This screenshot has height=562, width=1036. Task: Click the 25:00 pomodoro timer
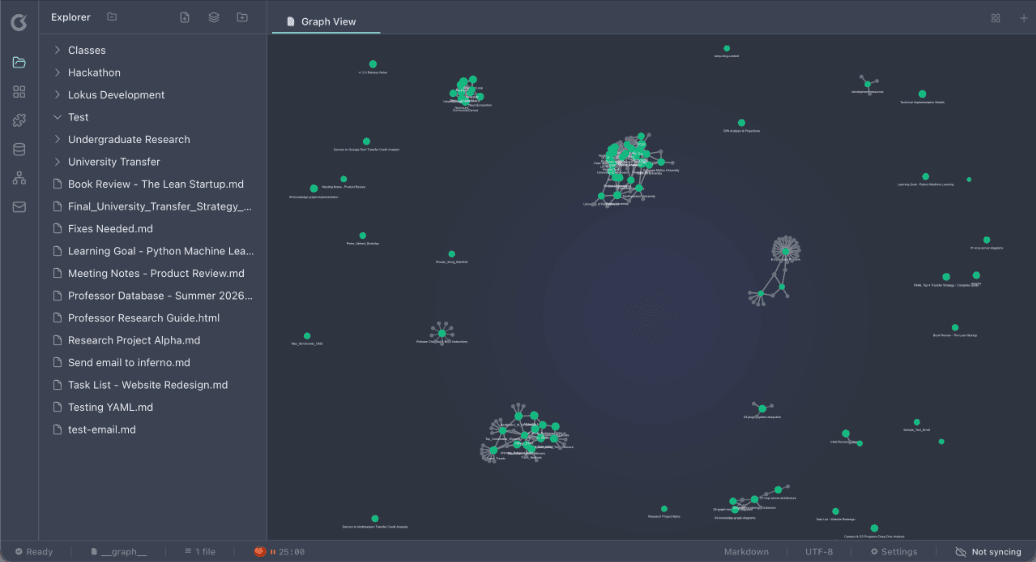pos(291,551)
